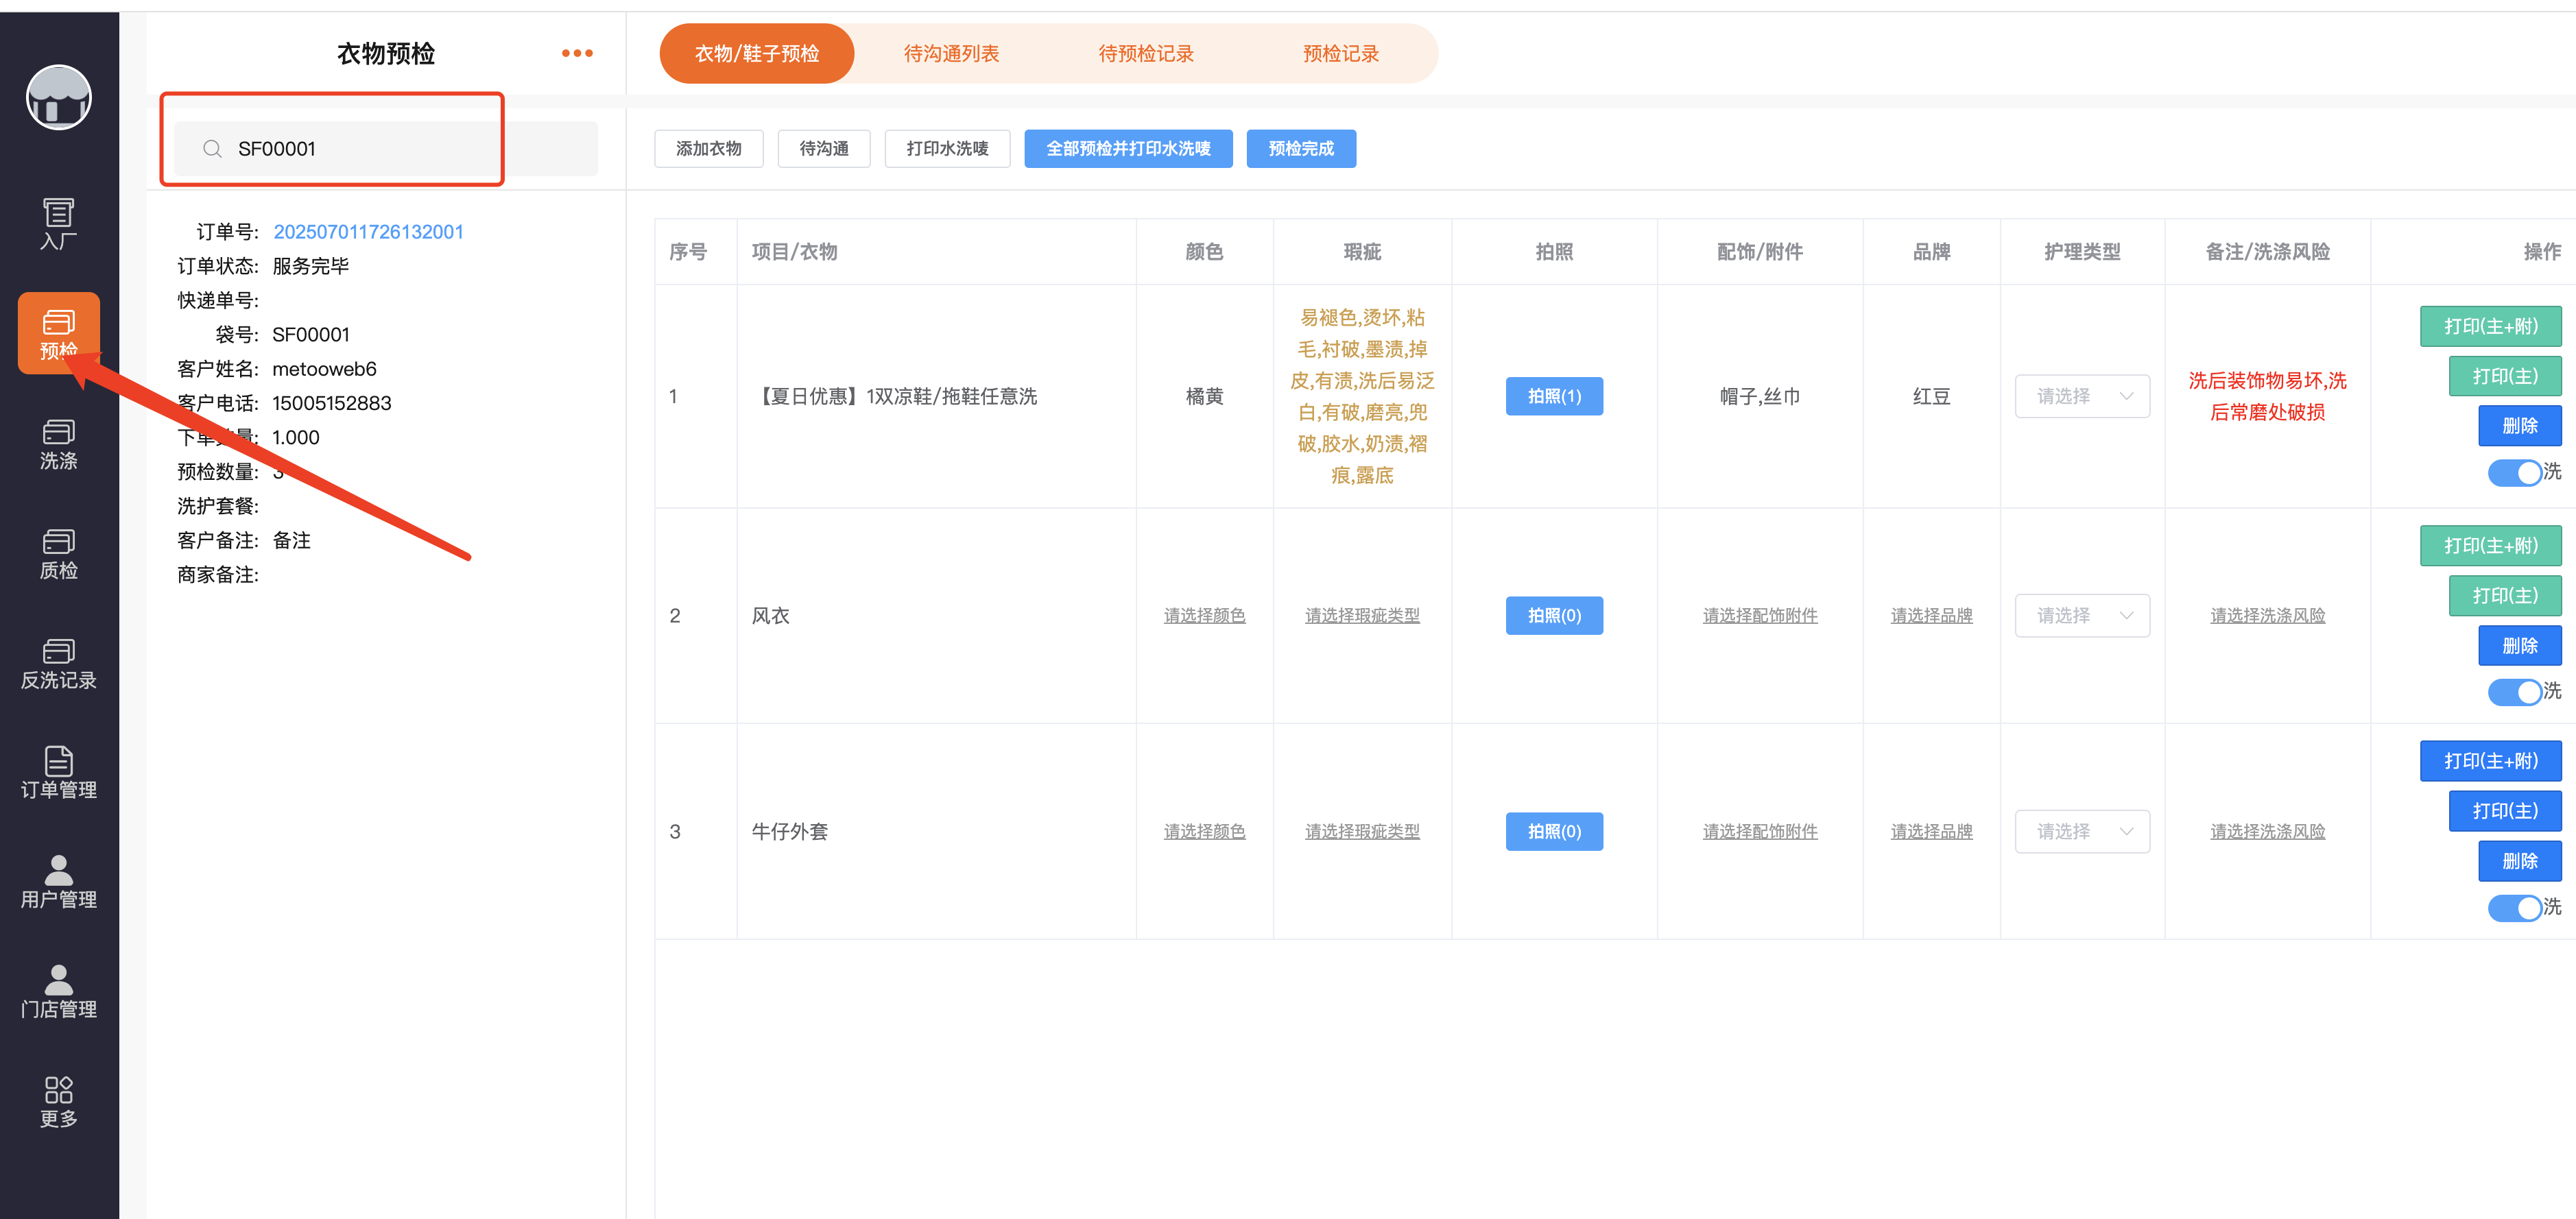Click the three-dot menu beside 衣物预检
Screen dimensions: 2576x1219
point(577,53)
